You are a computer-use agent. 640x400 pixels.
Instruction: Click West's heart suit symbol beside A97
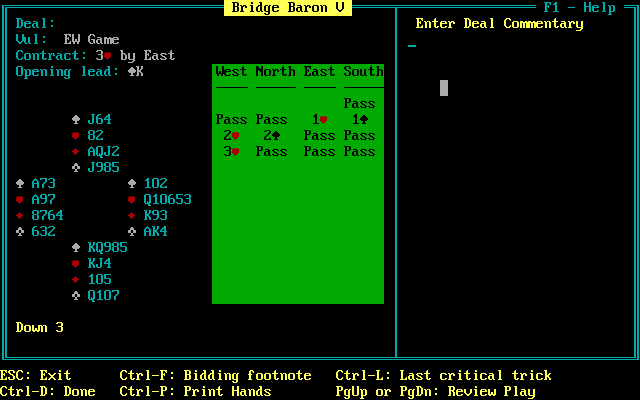20,200
